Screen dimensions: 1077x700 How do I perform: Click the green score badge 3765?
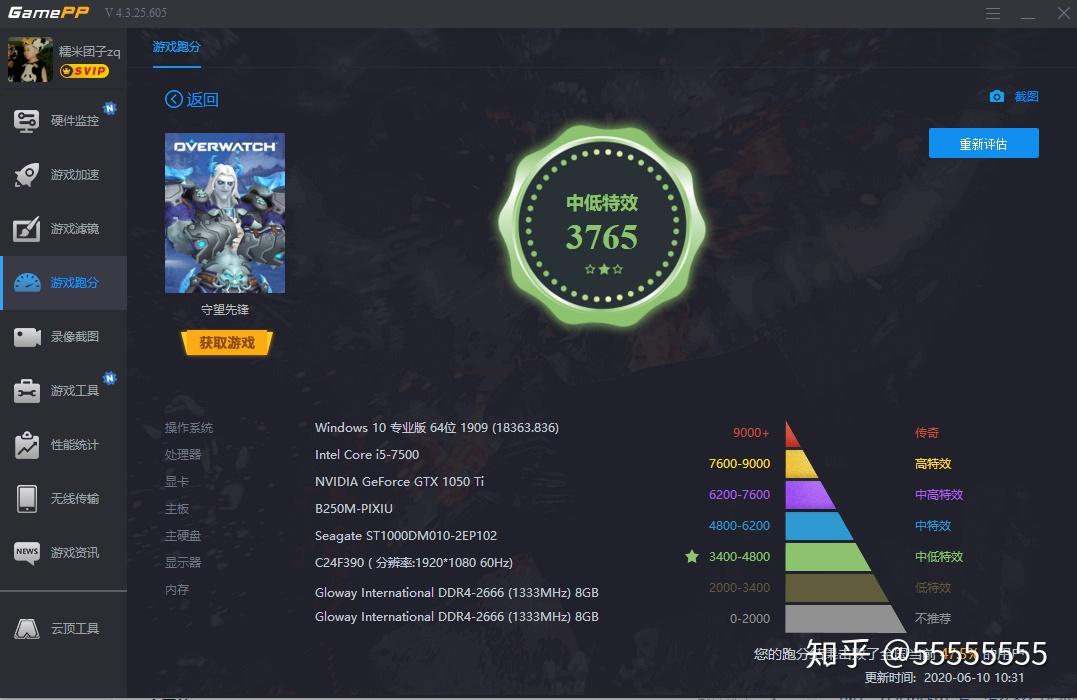[x=602, y=225]
